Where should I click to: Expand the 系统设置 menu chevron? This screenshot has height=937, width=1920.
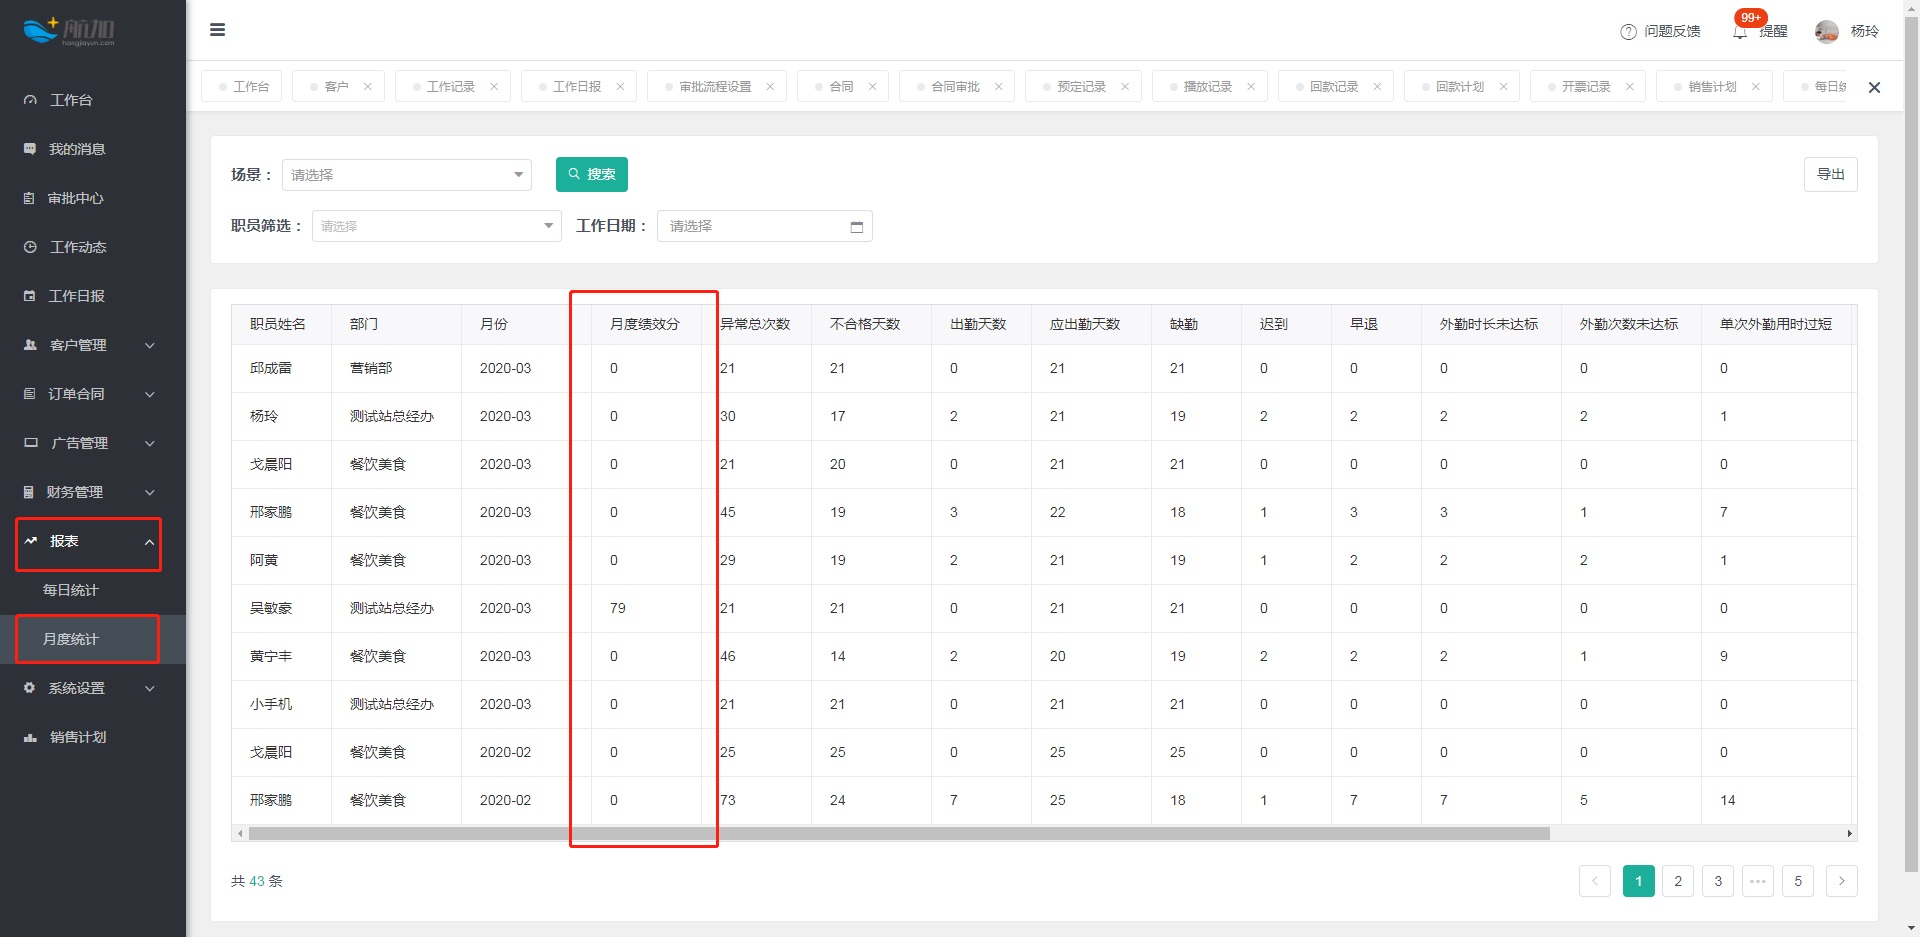click(x=150, y=689)
